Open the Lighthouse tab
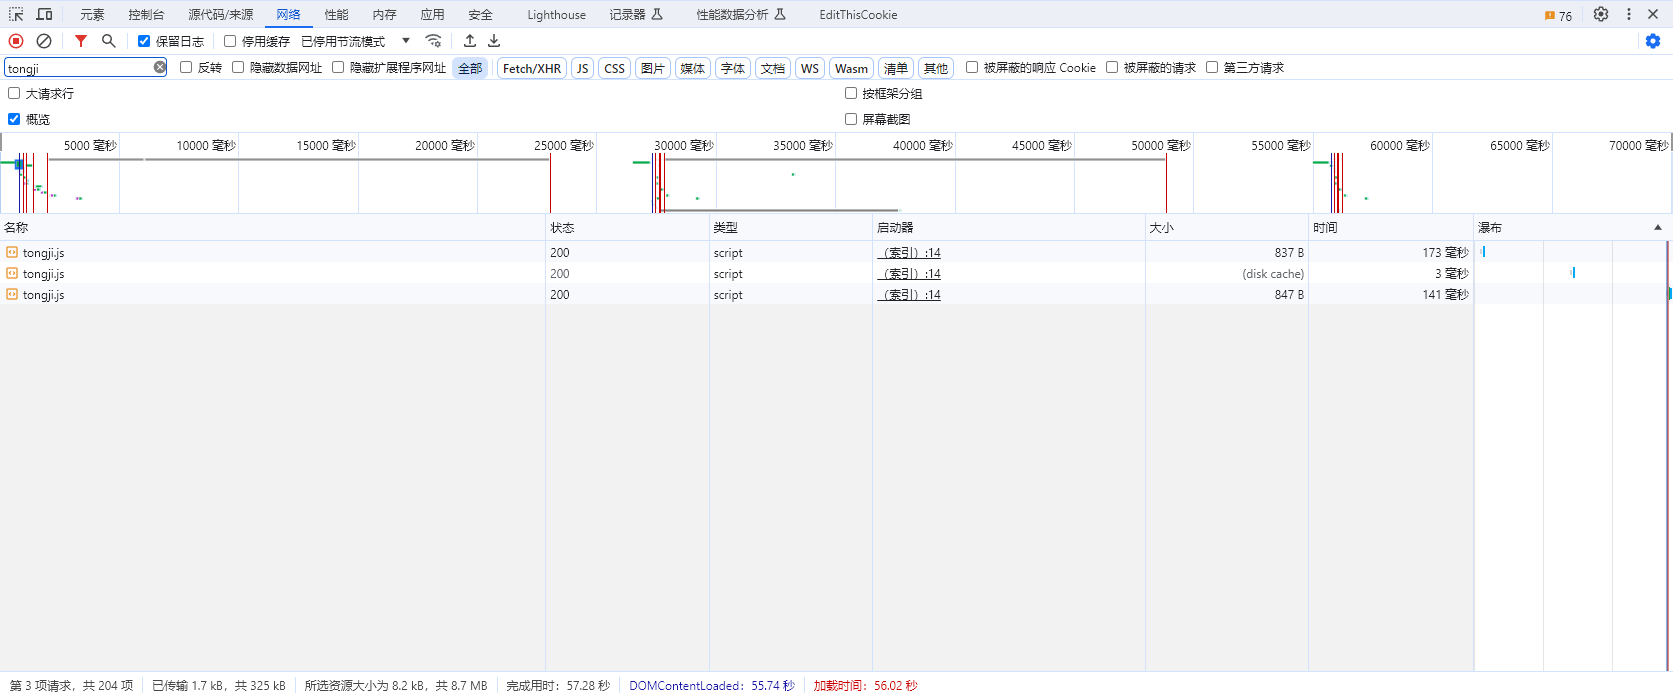This screenshot has width=1673, height=698. (x=556, y=15)
